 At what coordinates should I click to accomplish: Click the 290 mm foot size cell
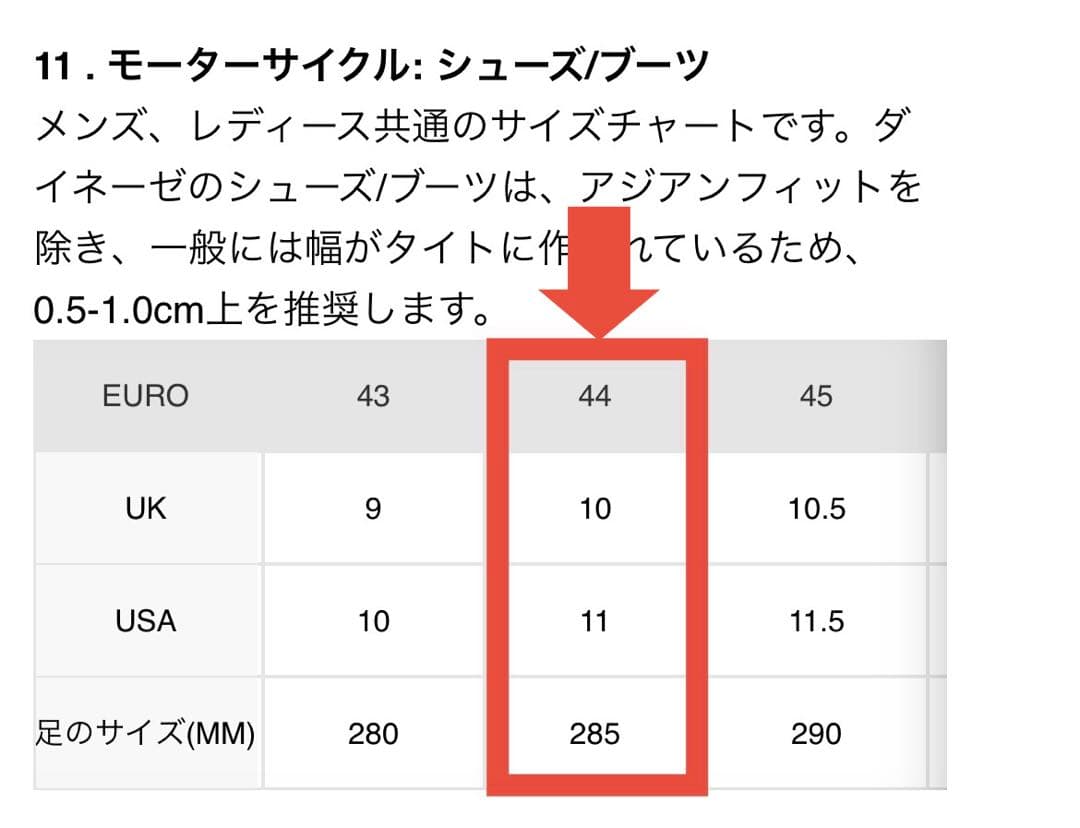click(x=816, y=734)
